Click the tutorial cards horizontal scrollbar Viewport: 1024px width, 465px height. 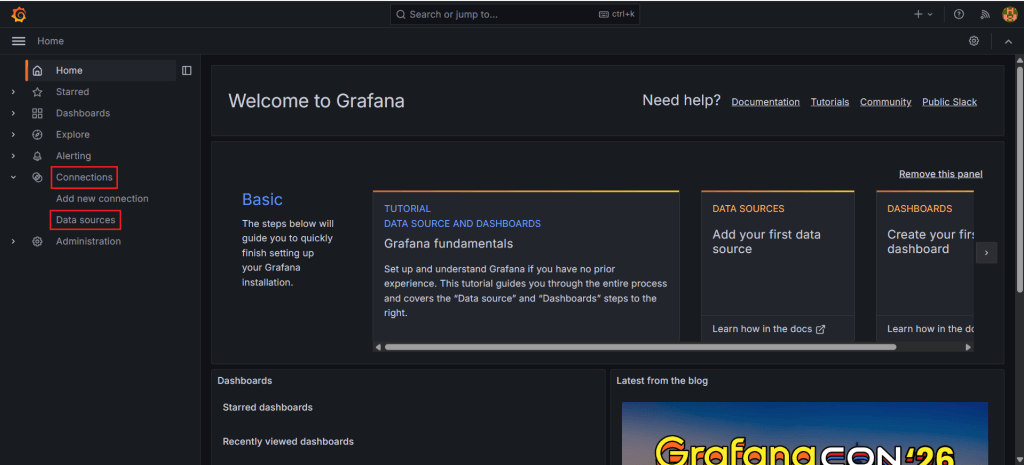pos(640,347)
